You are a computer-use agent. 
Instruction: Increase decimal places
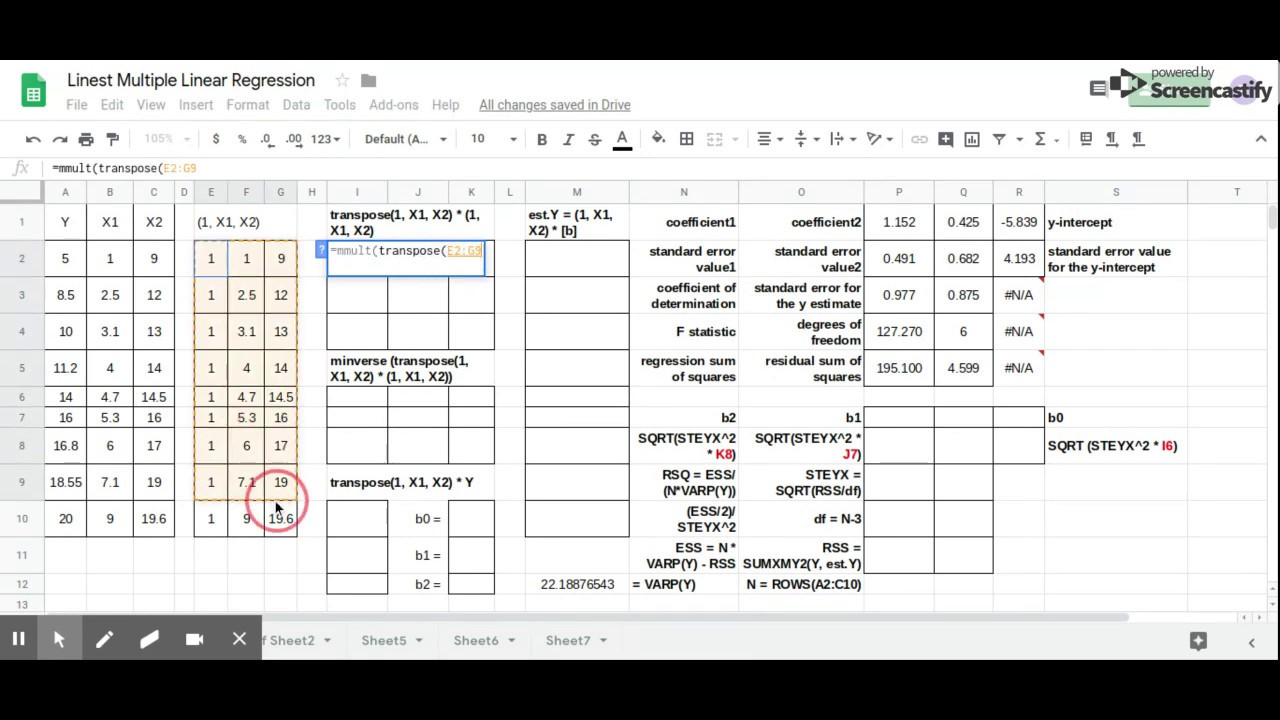294,139
